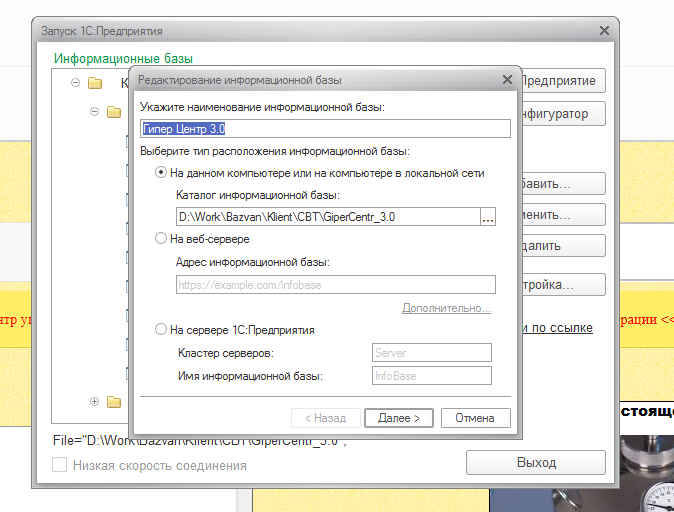Screen dimensions: 674x512
Task: Click the 'Настройка...' button in launcher window
Action: [564, 285]
